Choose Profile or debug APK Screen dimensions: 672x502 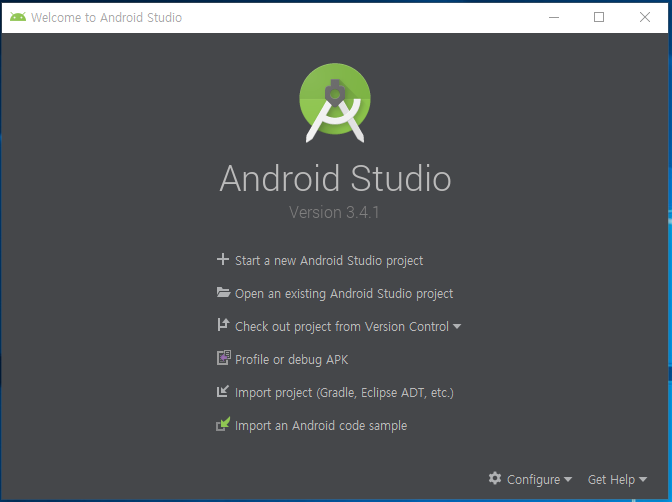tap(291, 360)
